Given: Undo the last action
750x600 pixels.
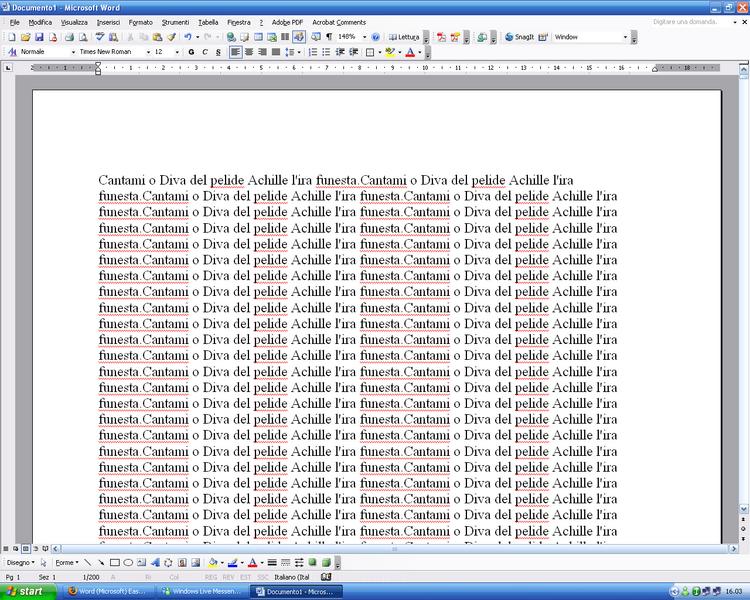Looking at the screenshot, I should pyautogui.click(x=188, y=37).
